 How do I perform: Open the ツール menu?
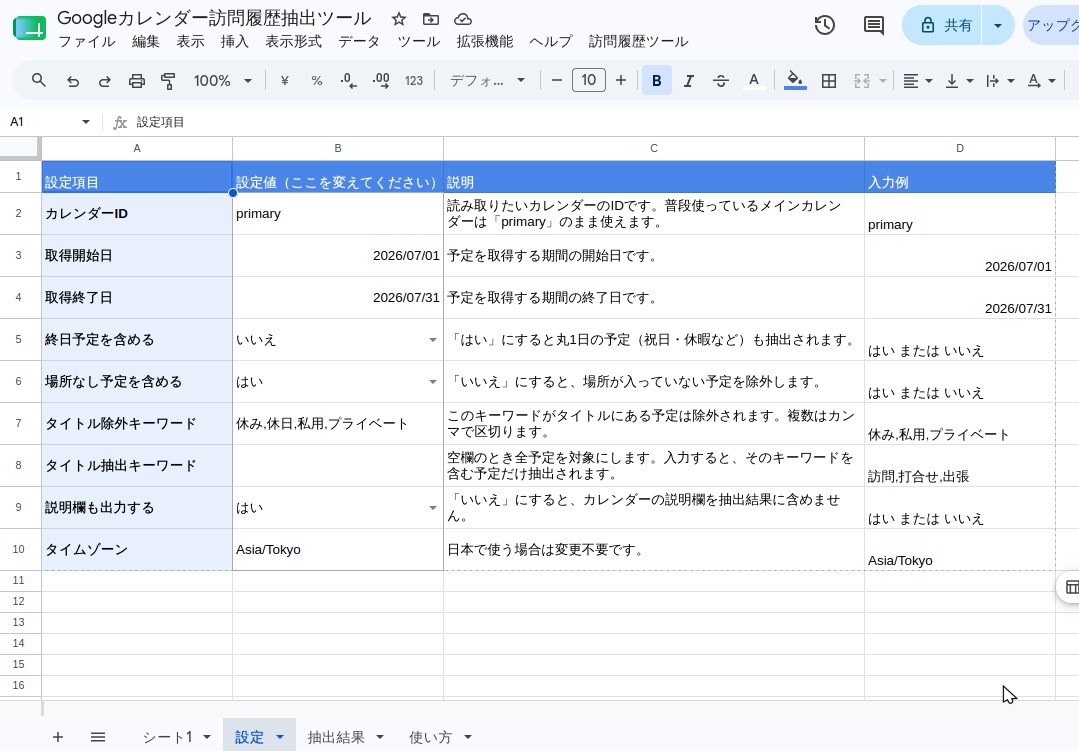(x=418, y=41)
